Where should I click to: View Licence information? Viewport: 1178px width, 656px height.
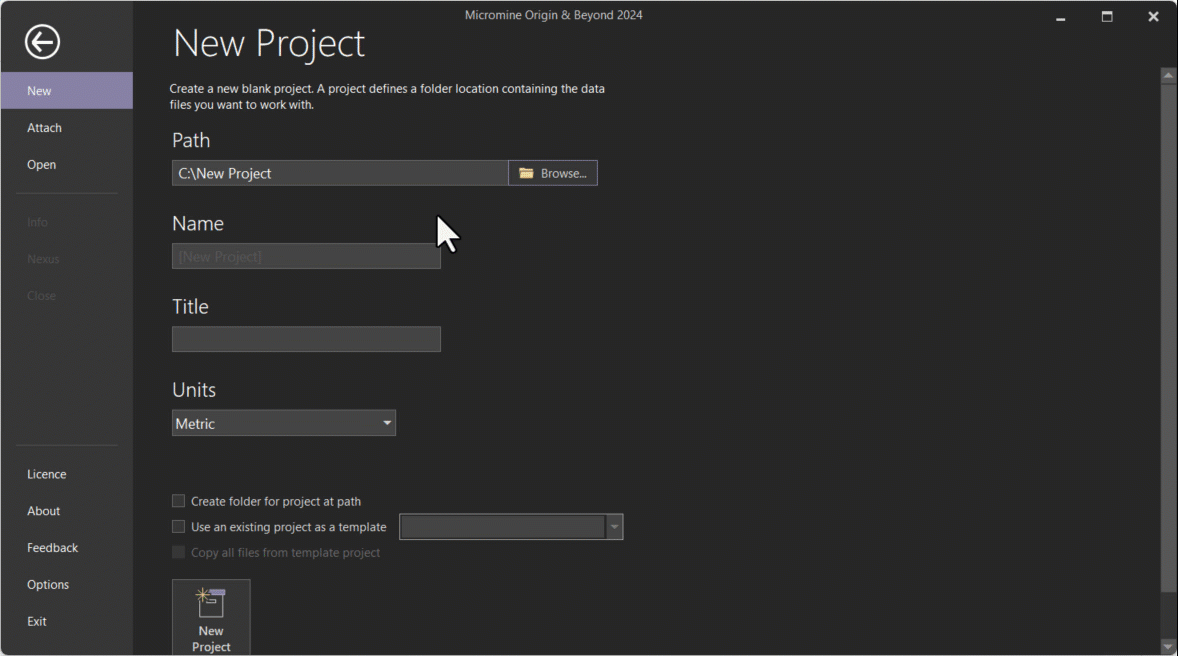click(46, 473)
